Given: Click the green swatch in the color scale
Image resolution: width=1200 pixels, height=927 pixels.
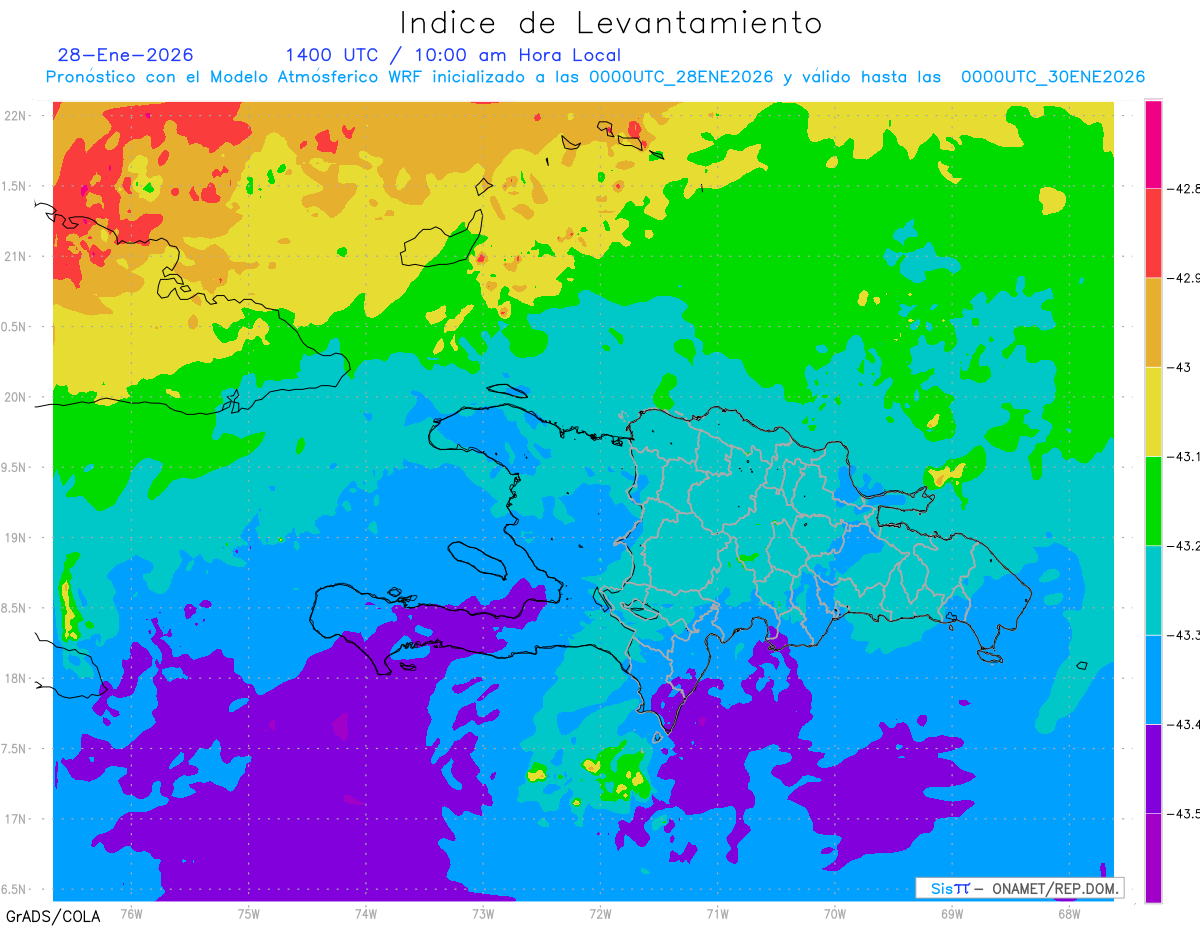Looking at the screenshot, I should 1153,501.
